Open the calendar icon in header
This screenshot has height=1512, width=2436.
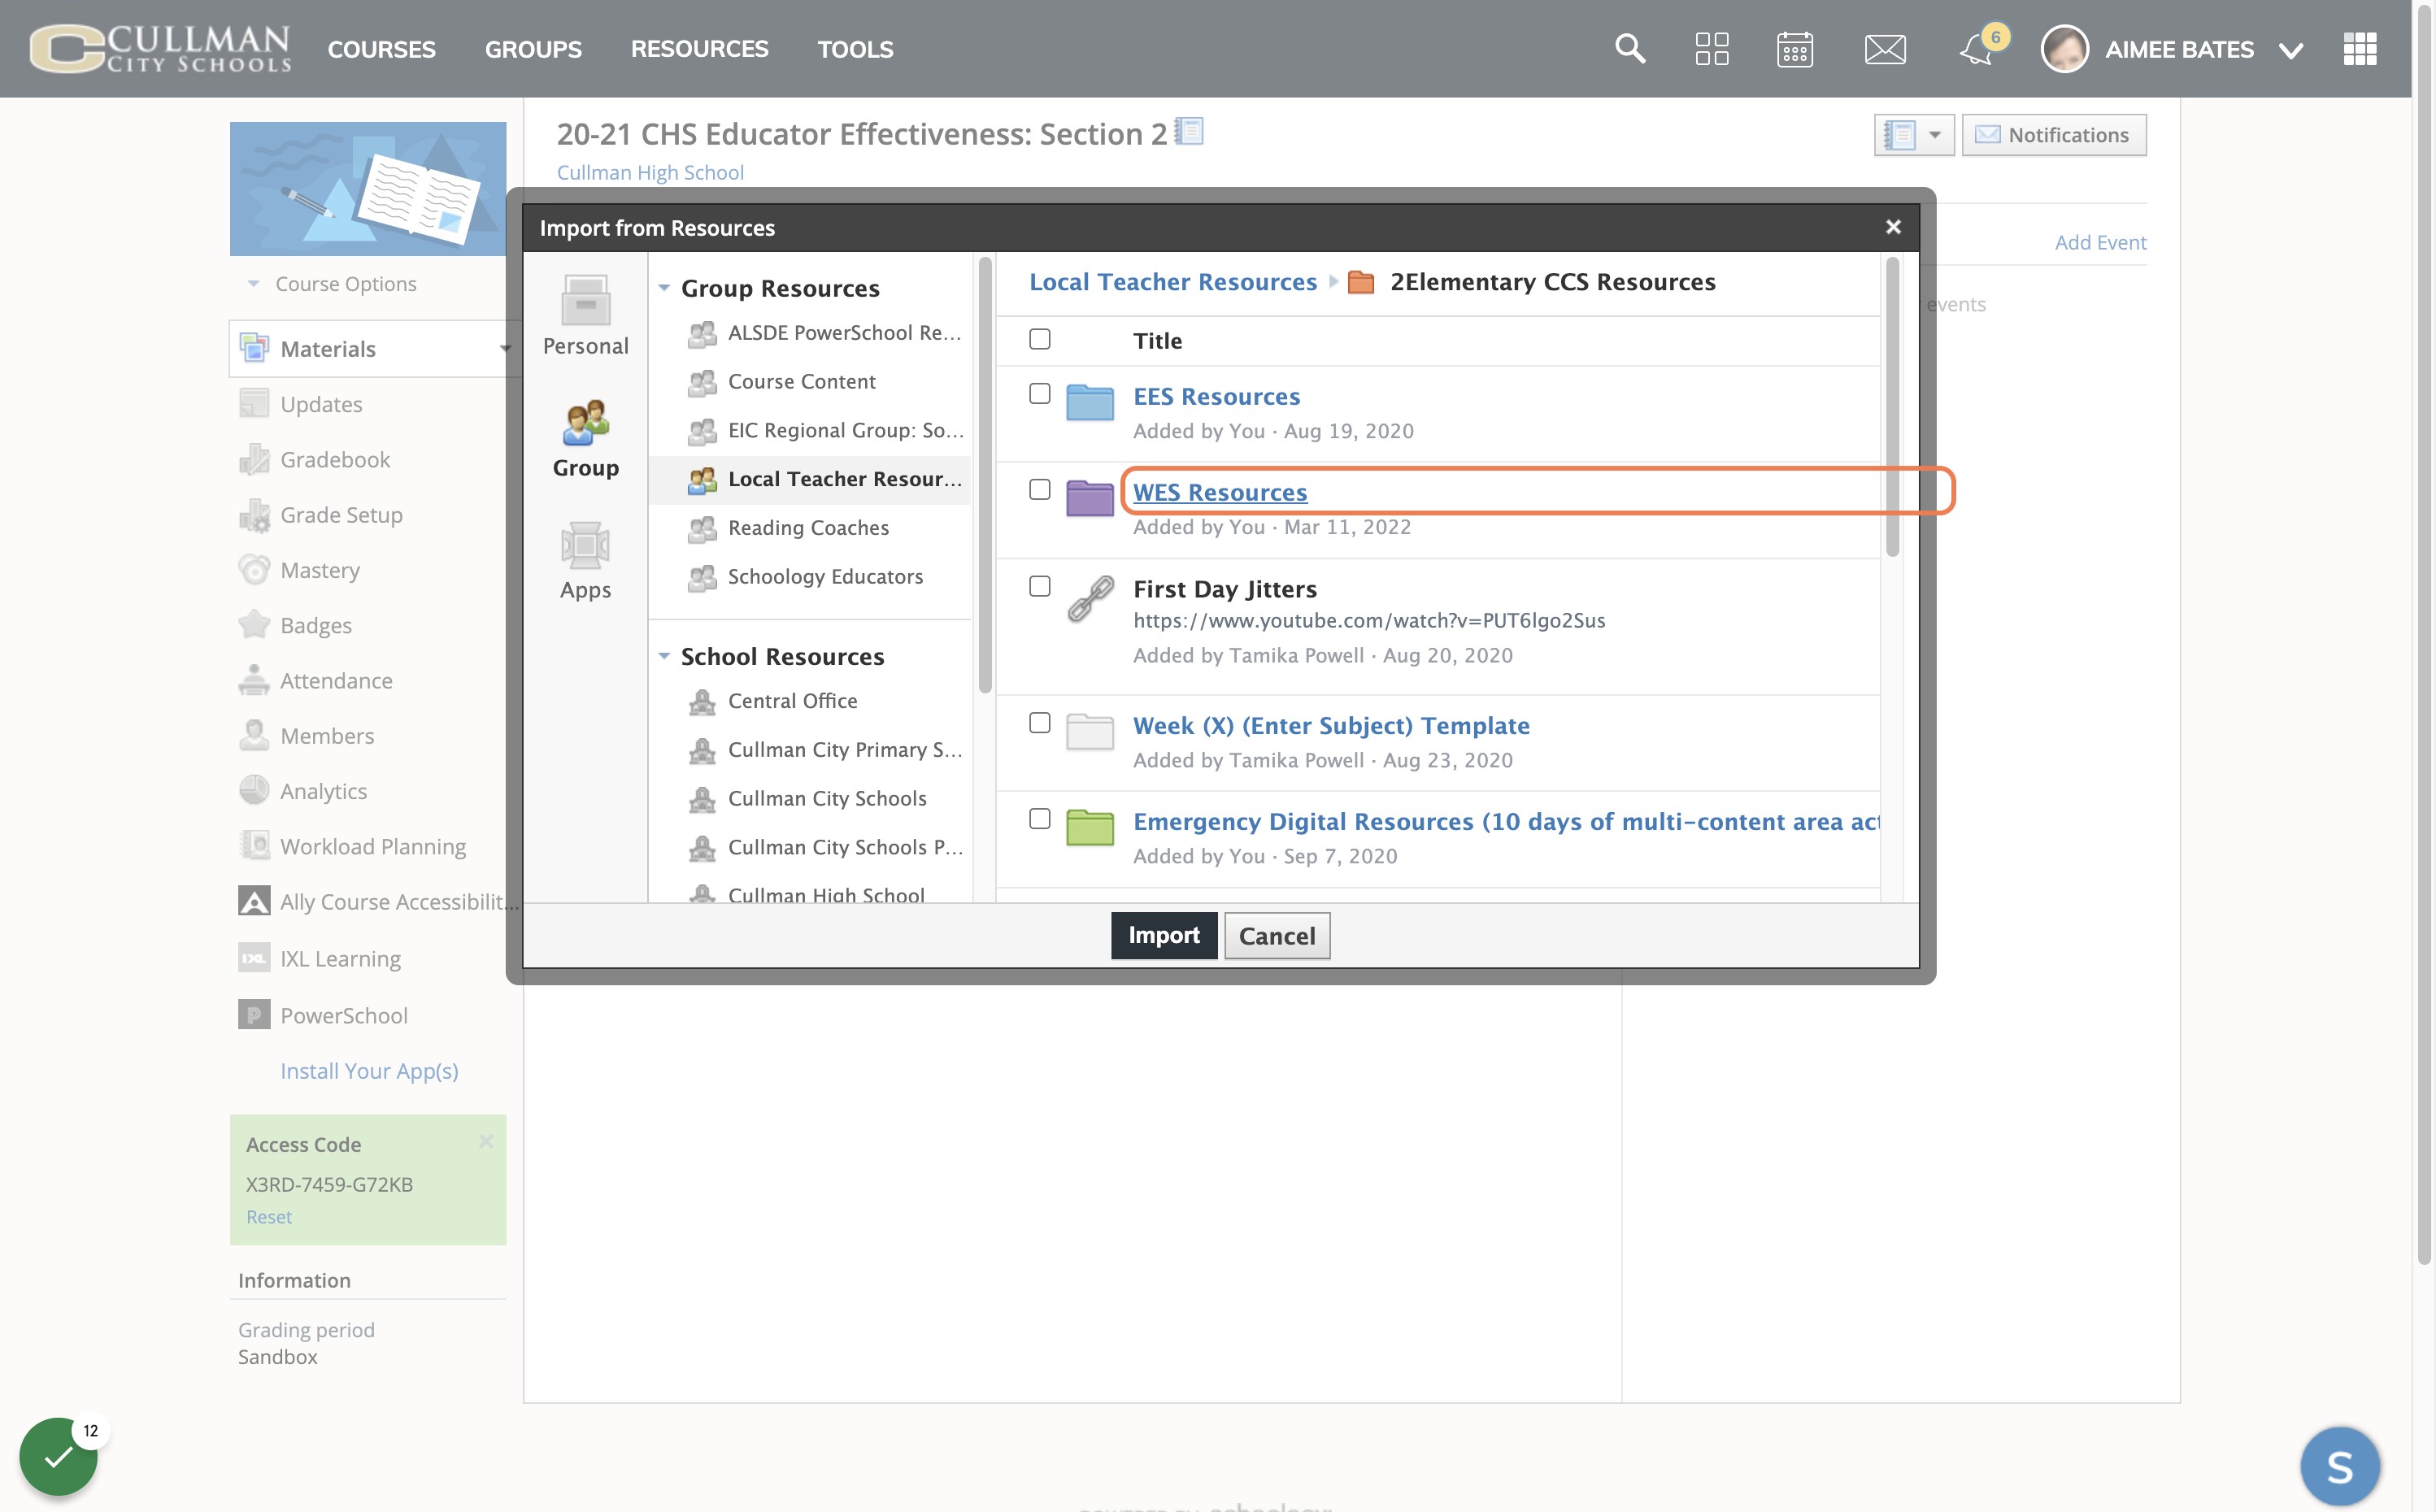[1795, 48]
